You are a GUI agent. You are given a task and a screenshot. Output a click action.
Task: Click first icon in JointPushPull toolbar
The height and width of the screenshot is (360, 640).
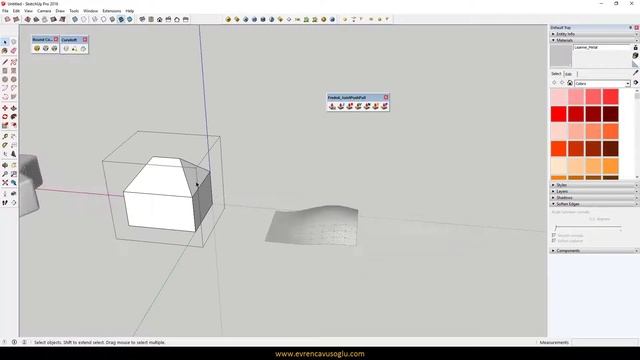coord(332,106)
